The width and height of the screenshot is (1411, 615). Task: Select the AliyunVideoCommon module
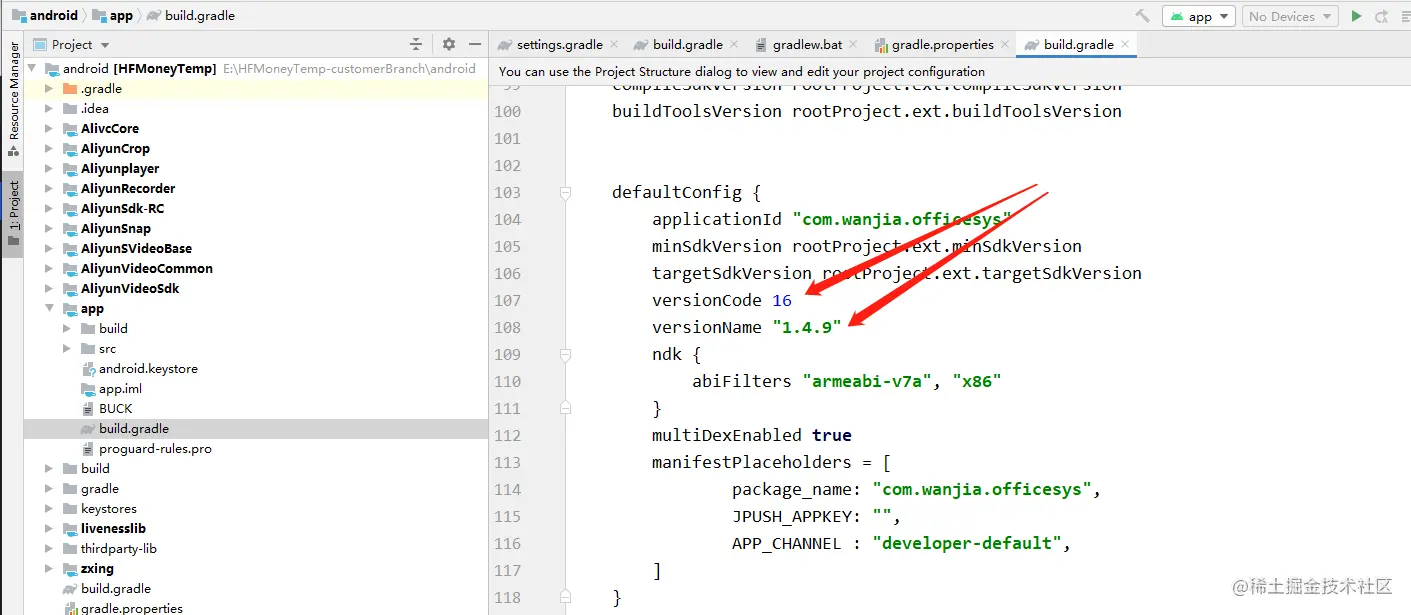(147, 268)
